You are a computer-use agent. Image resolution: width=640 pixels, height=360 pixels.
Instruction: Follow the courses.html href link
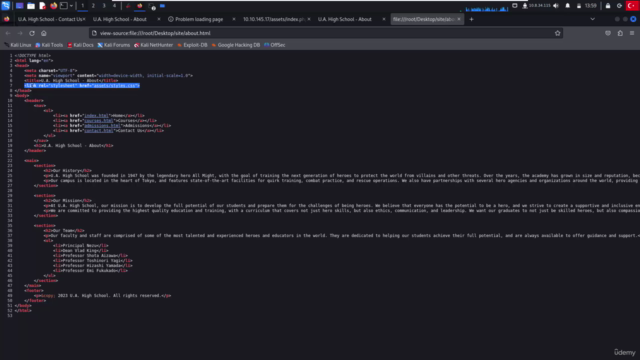[99, 120]
